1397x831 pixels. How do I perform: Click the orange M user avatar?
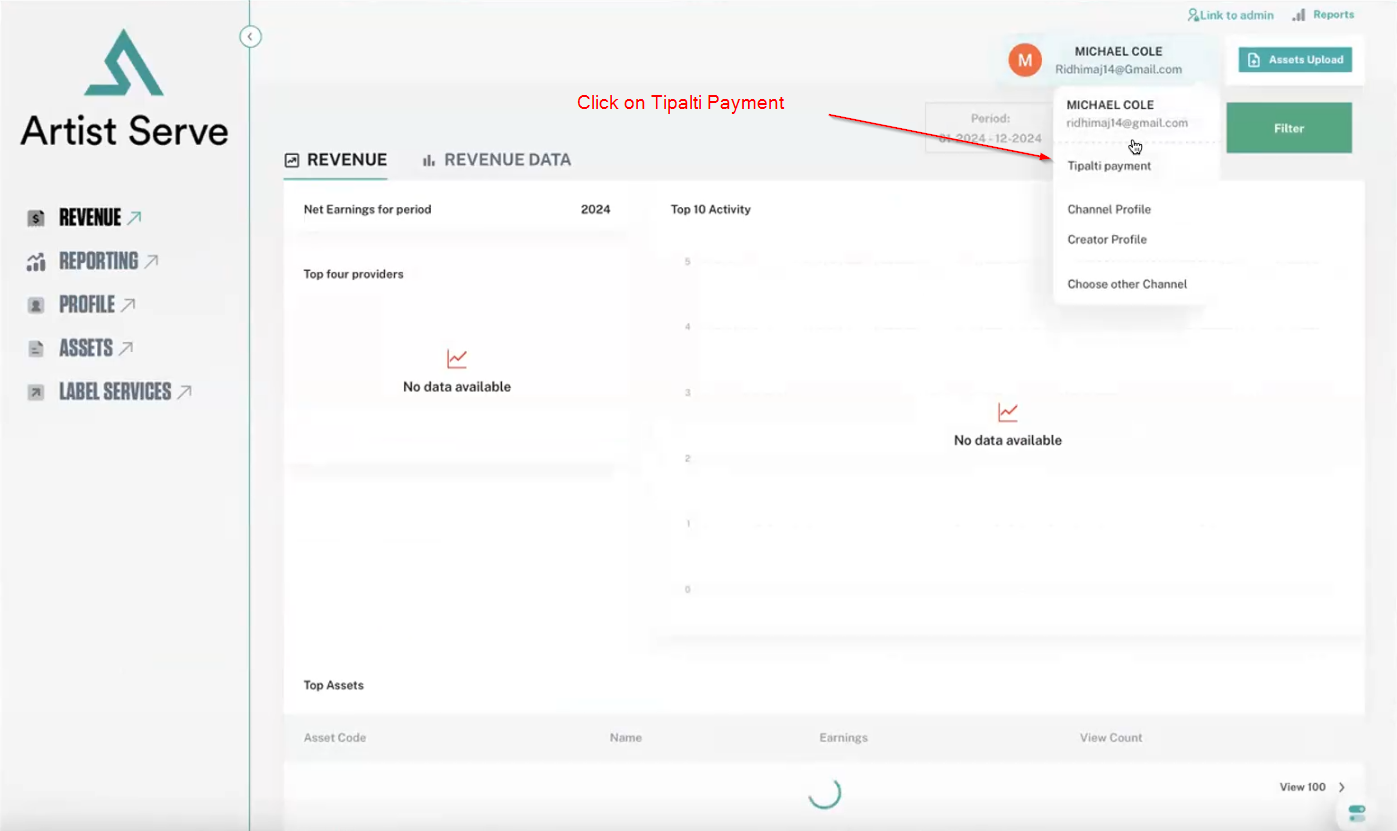tap(1024, 60)
